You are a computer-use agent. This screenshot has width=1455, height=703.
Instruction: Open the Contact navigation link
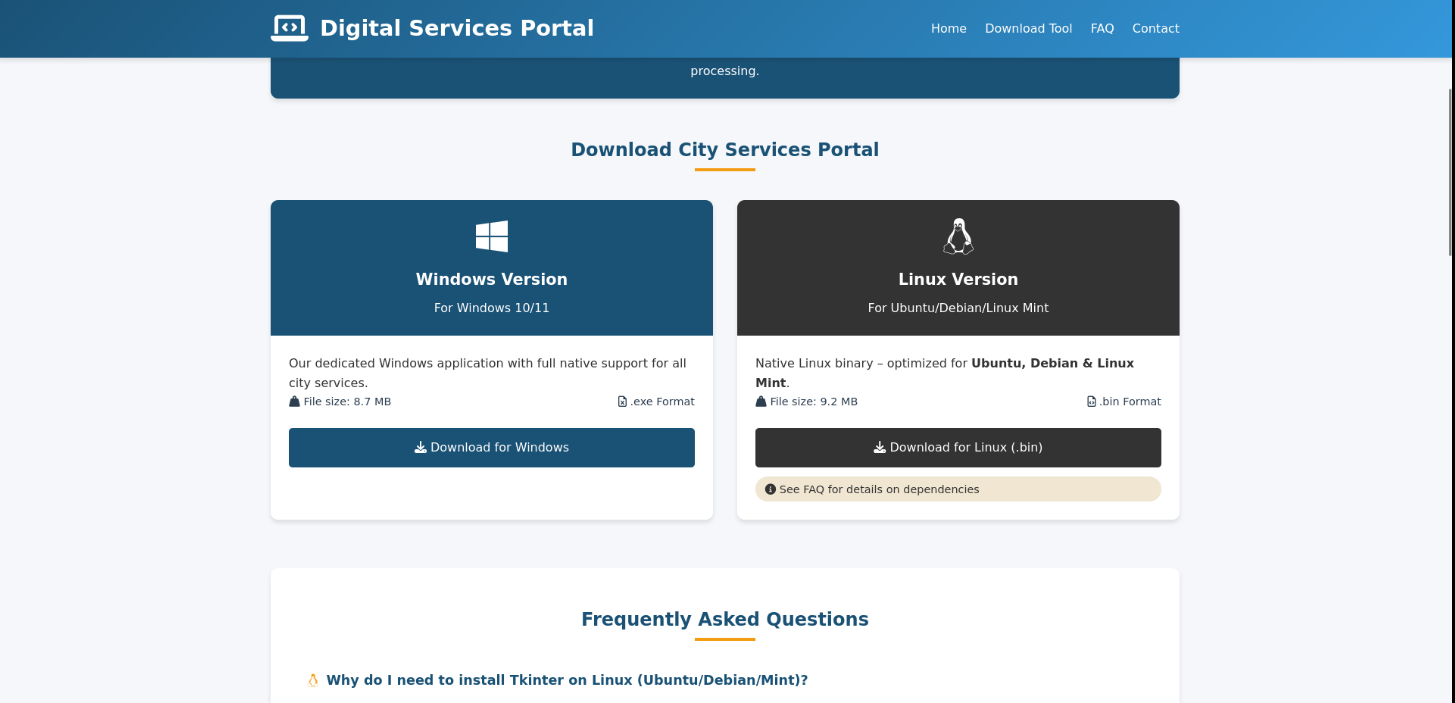pyautogui.click(x=1155, y=29)
